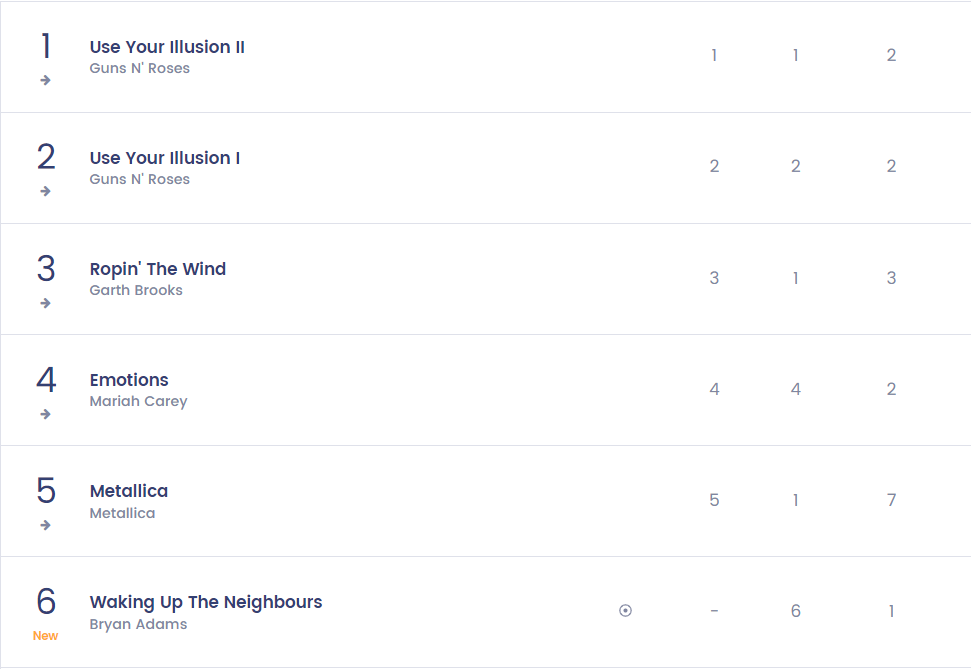Open the Use Your Illusion II album title
The height and width of the screenshot is (669, 971).
click(167, 47)
